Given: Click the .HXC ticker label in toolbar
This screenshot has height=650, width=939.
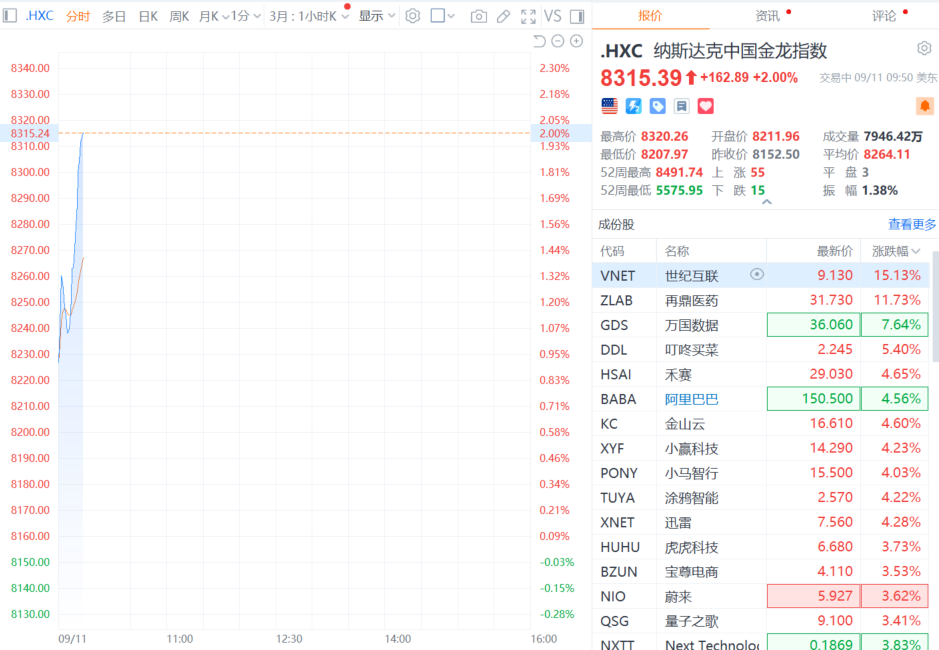Looking at the screenshot, I should 40,16.
